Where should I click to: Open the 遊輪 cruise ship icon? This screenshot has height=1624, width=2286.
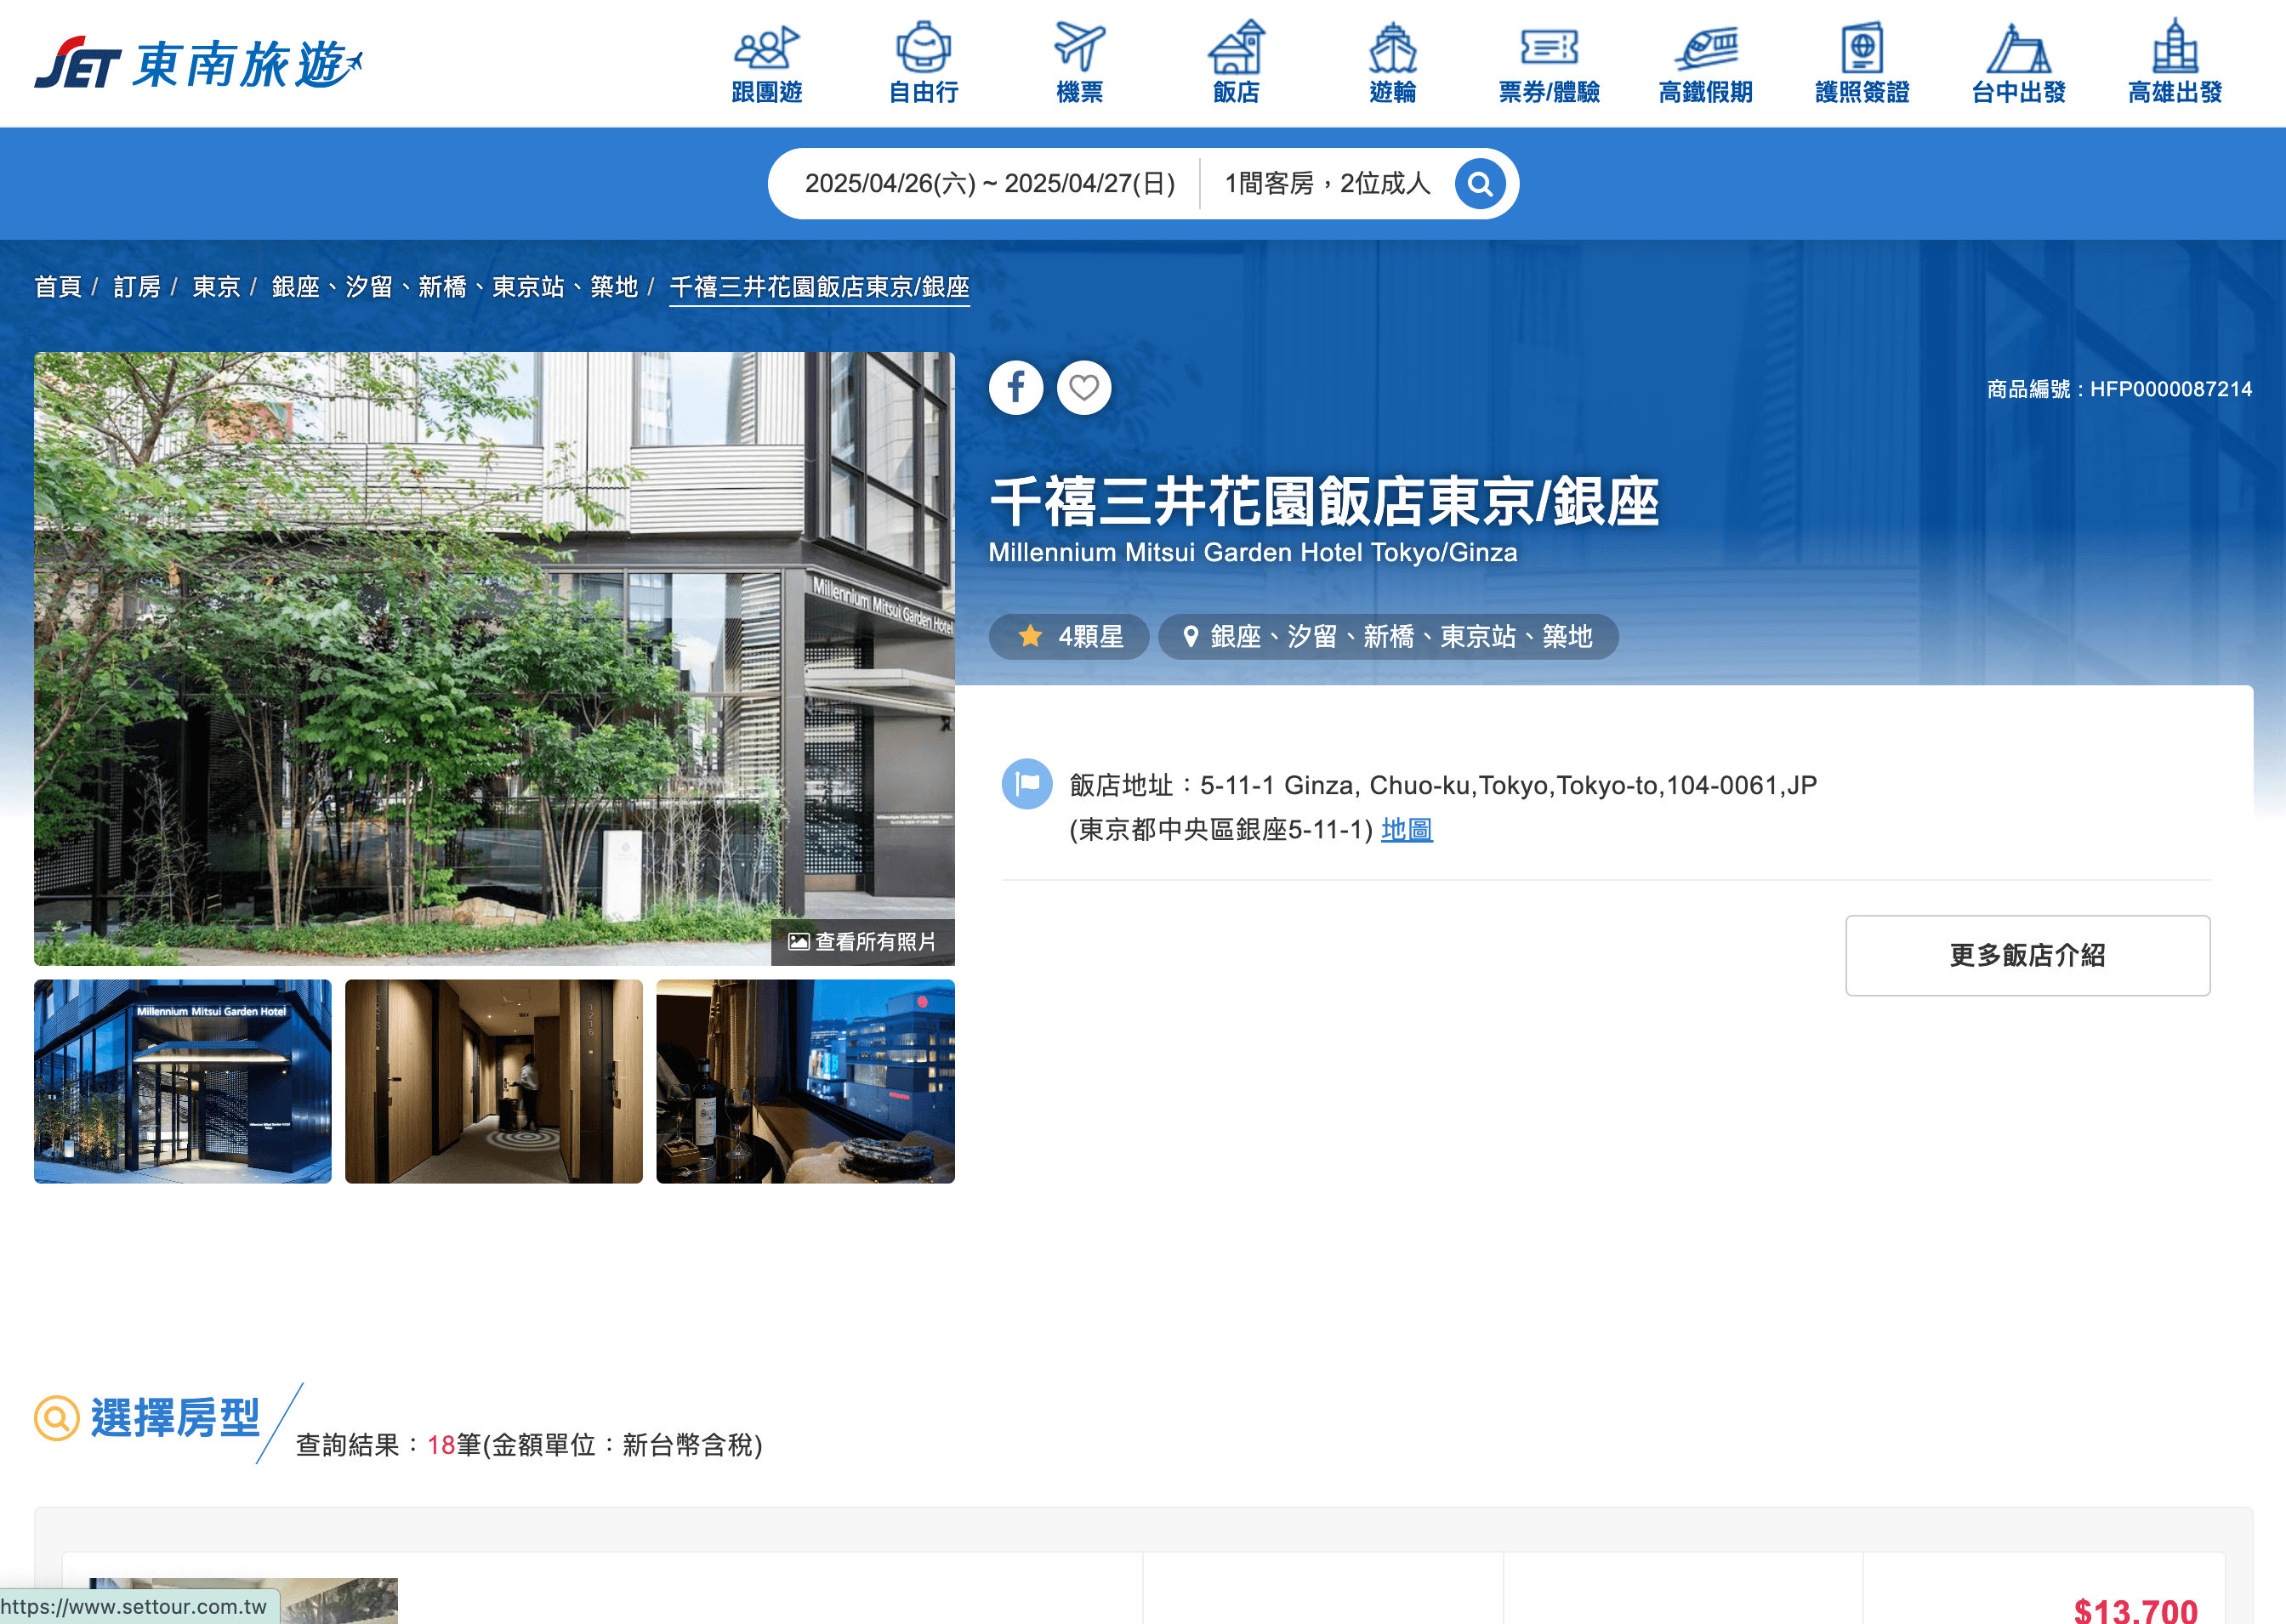[1392, 47]
